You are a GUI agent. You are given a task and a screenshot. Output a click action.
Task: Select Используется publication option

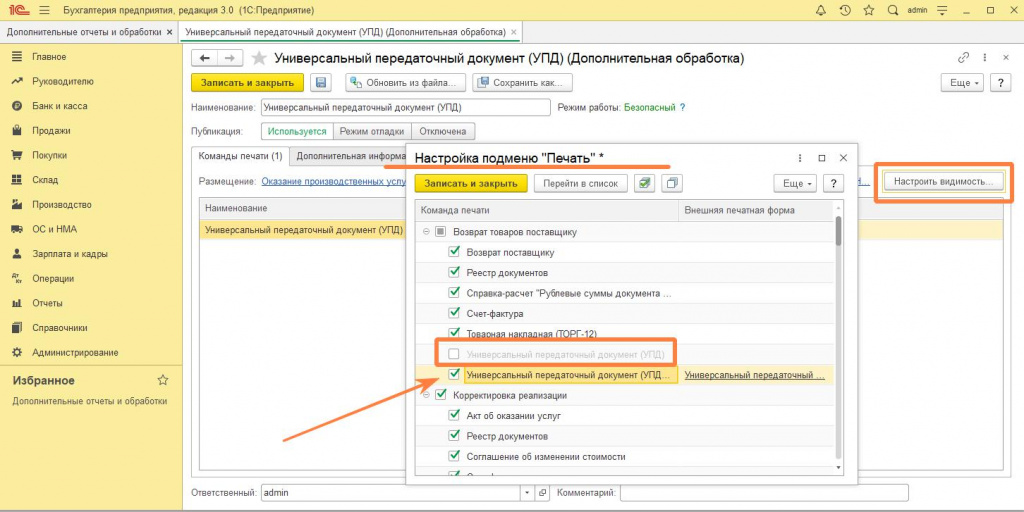click(x=297, y=131)
